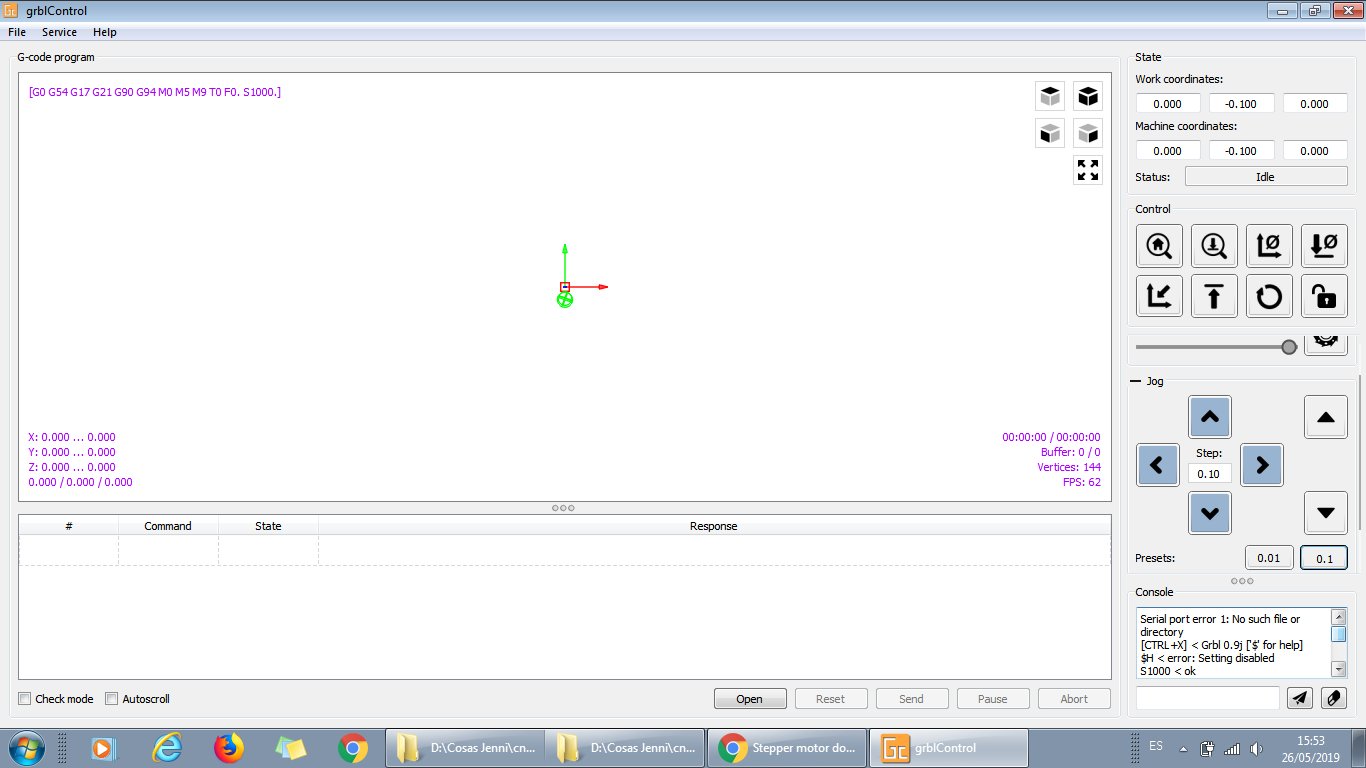
Task: Click the jog Step value field
Action: click(x=1210, y=474)
